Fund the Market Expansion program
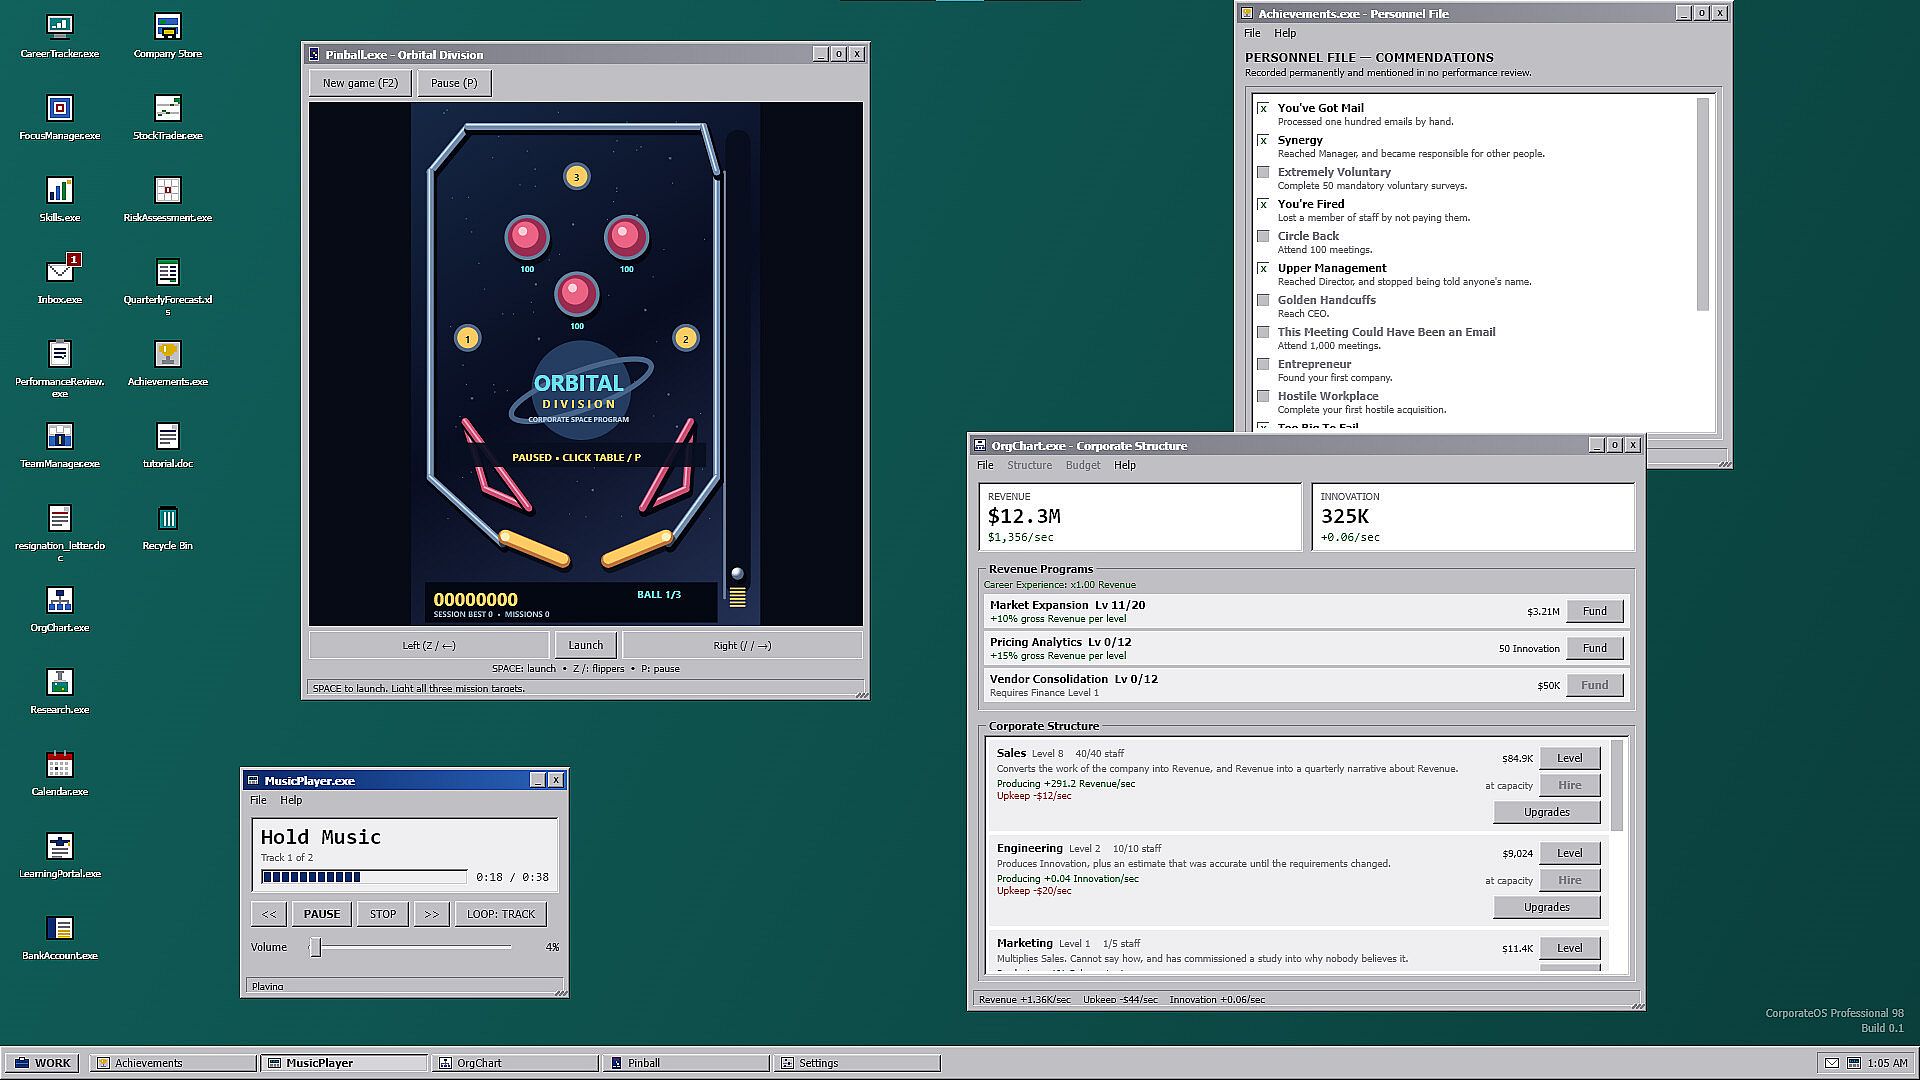Viewport: 1920px width, 1080px height. (x=1594, y=611)
